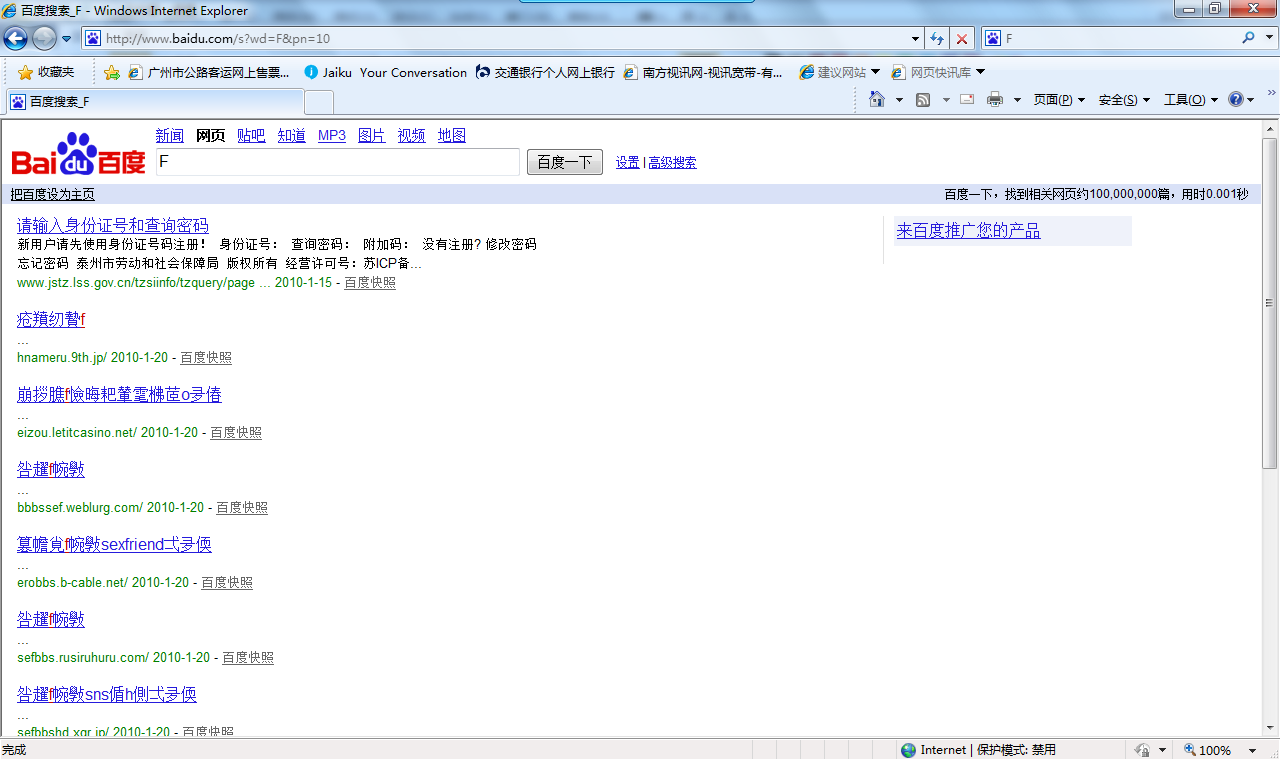This screenshot has width=1280, height=760.
Task: Open the 高级搜索 link
Action: click(x=673, y=163)
